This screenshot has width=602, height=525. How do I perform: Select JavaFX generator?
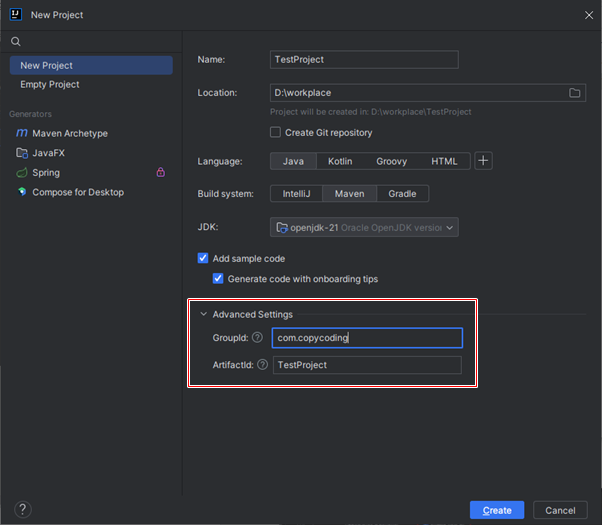(x=91, y=153)
